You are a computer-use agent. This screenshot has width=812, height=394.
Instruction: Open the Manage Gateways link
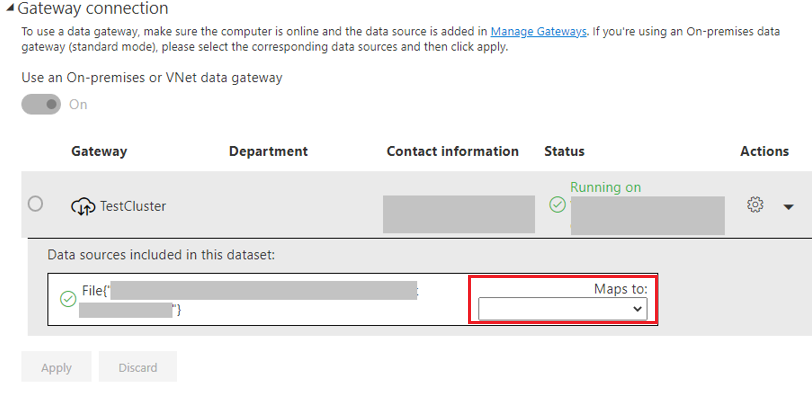point(538,31)
